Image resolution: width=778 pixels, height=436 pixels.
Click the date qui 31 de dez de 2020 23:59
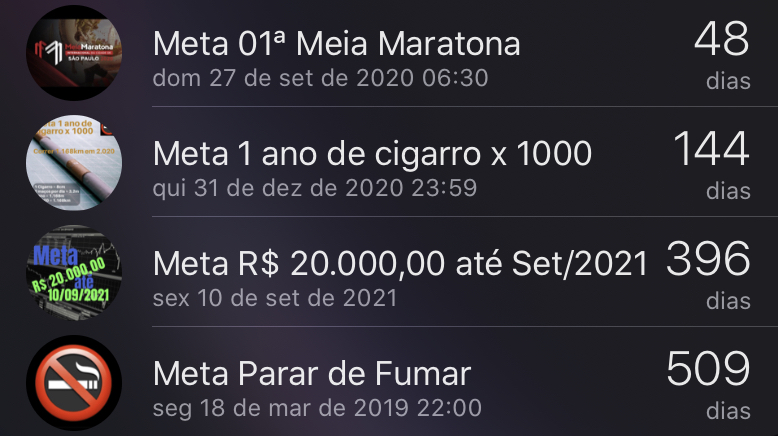tap(315, 188)
